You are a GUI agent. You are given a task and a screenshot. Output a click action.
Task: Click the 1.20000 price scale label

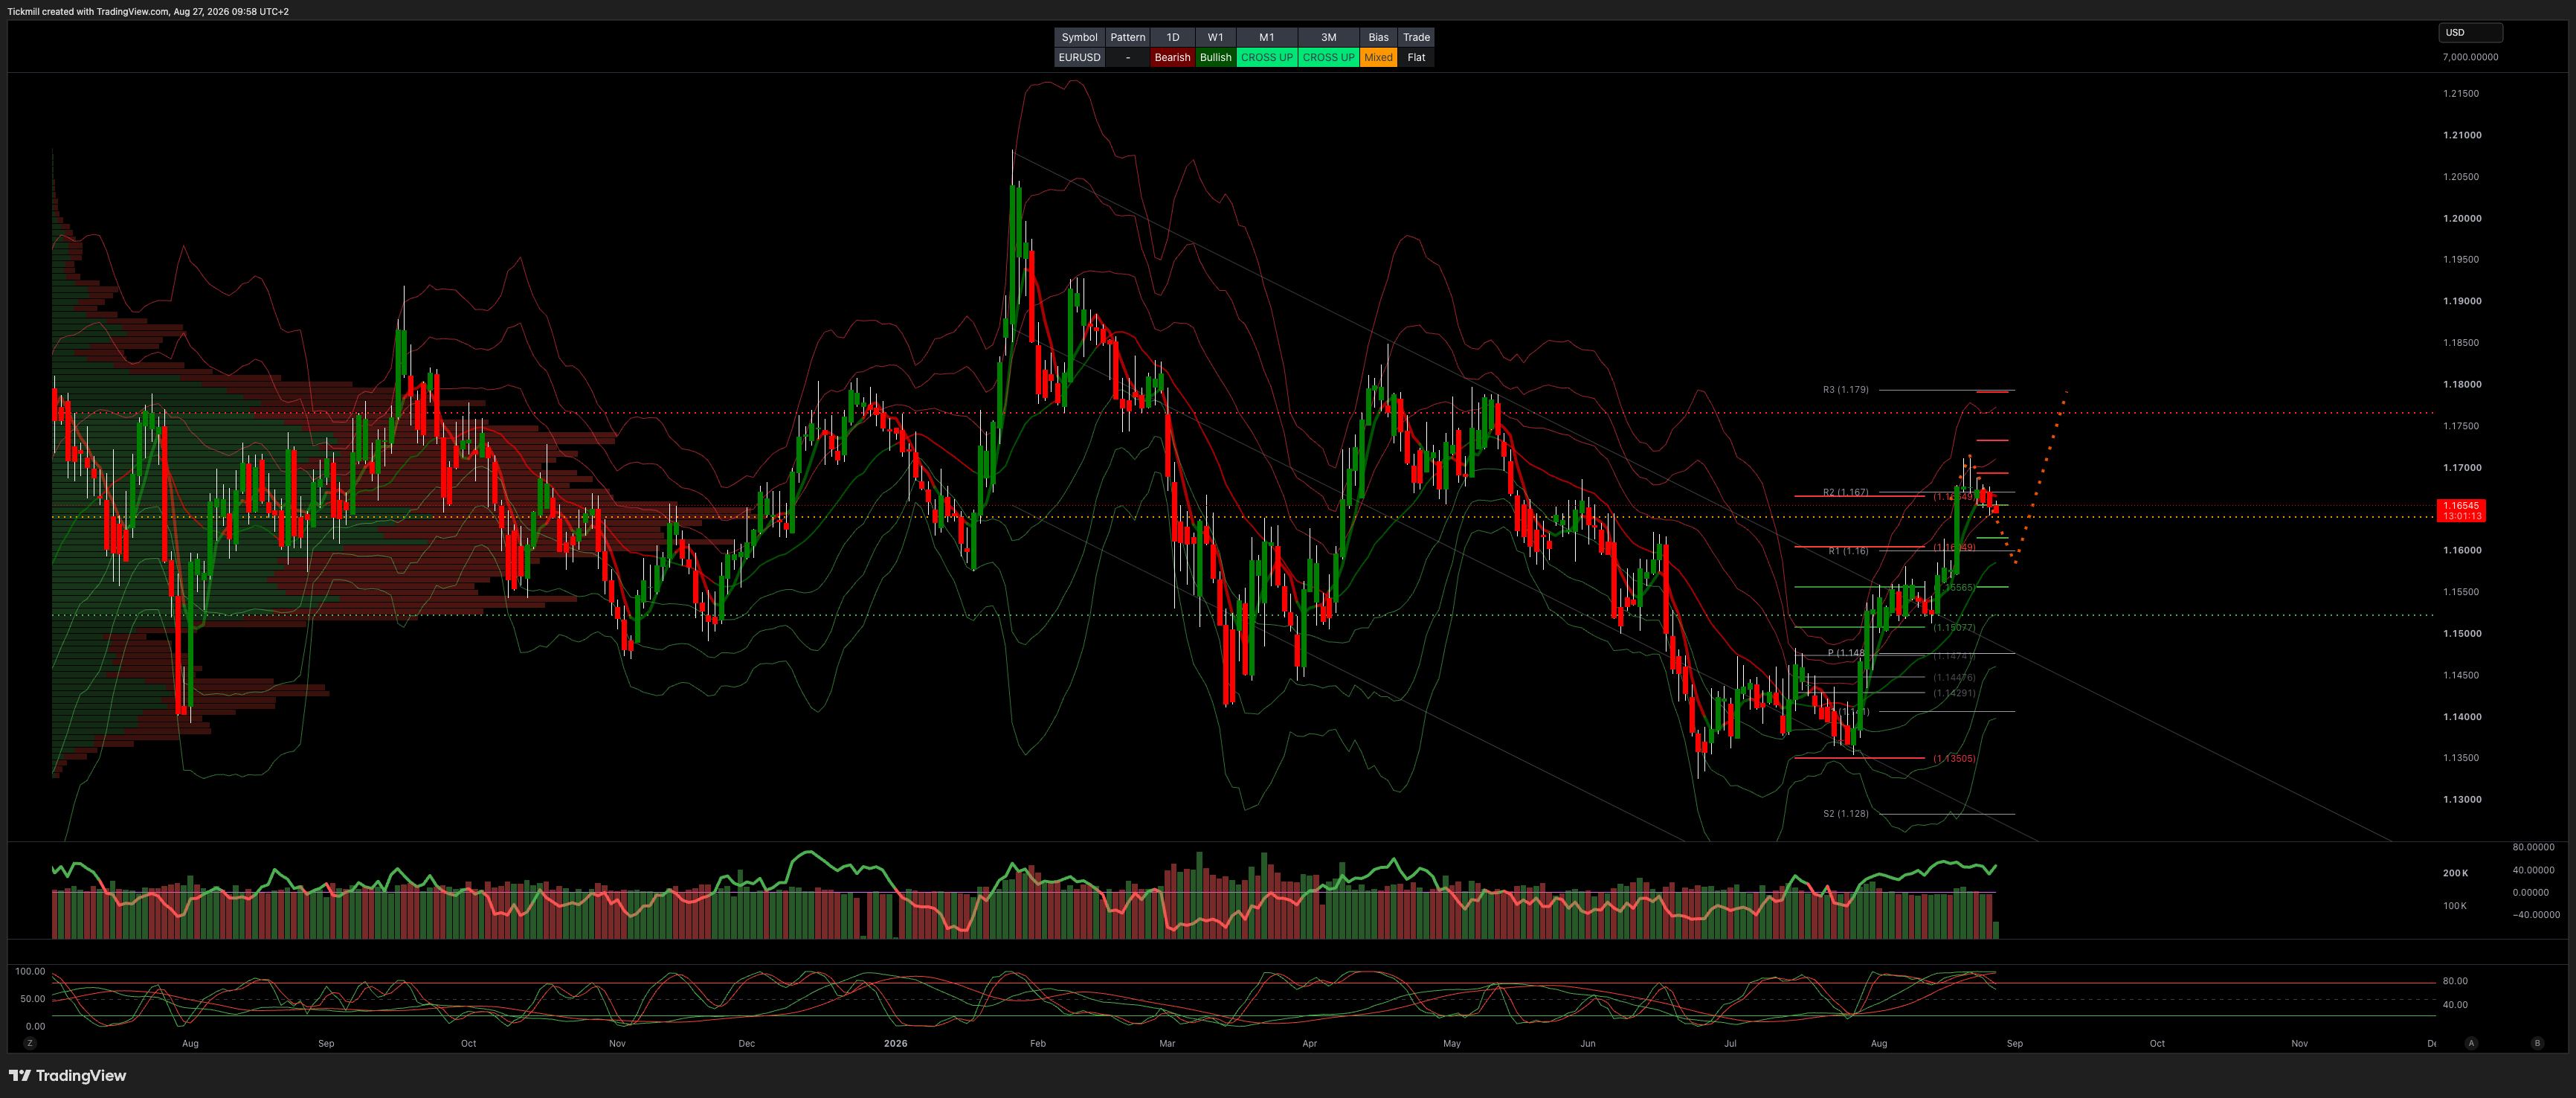(2462, 218)
